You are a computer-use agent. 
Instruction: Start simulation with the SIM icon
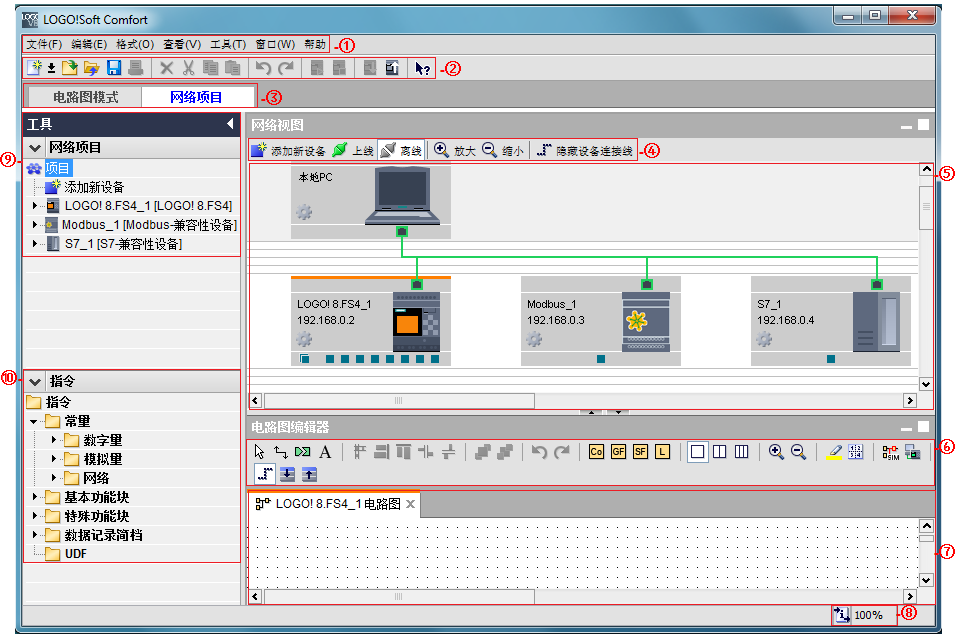pyautogui.click(x=890, y=452)
